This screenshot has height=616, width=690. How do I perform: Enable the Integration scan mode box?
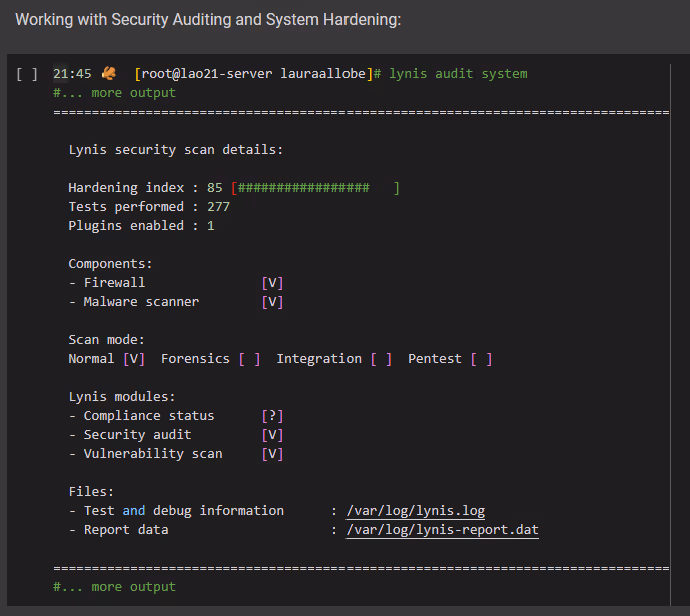click(381, 359)
